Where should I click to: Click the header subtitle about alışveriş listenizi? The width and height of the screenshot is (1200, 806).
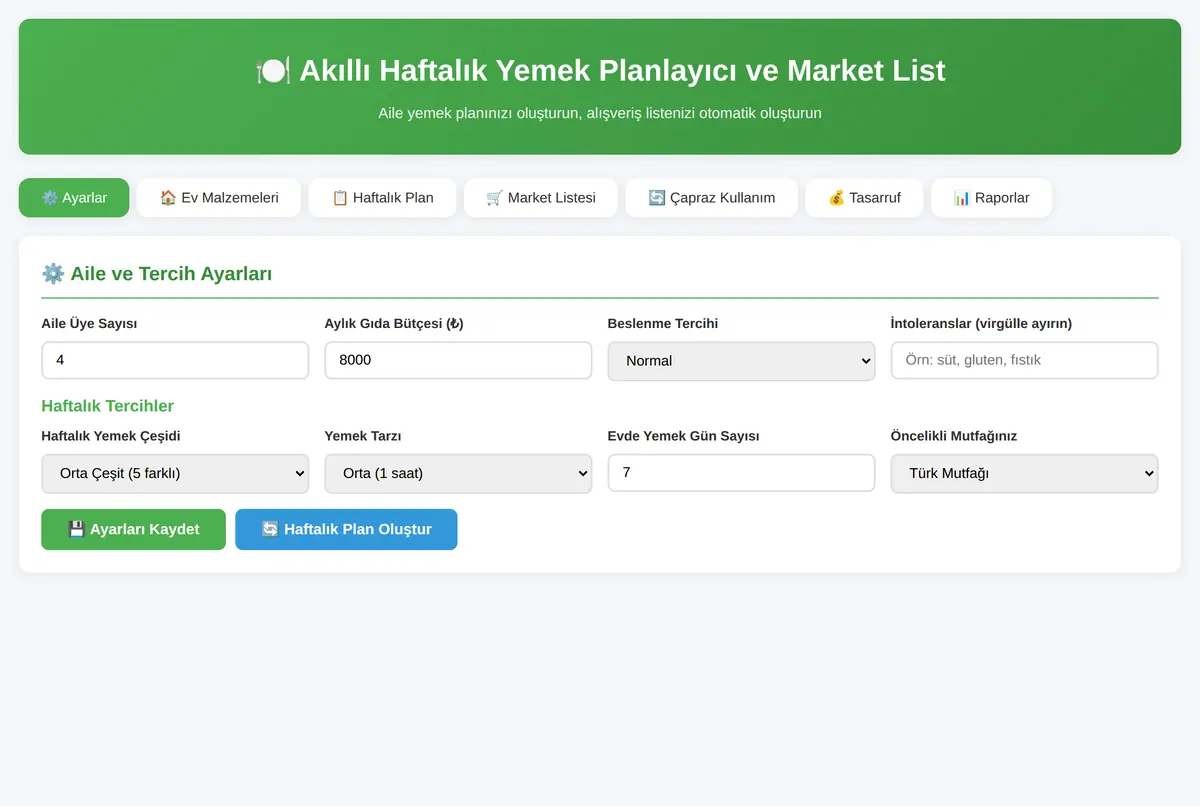(600, 113)
